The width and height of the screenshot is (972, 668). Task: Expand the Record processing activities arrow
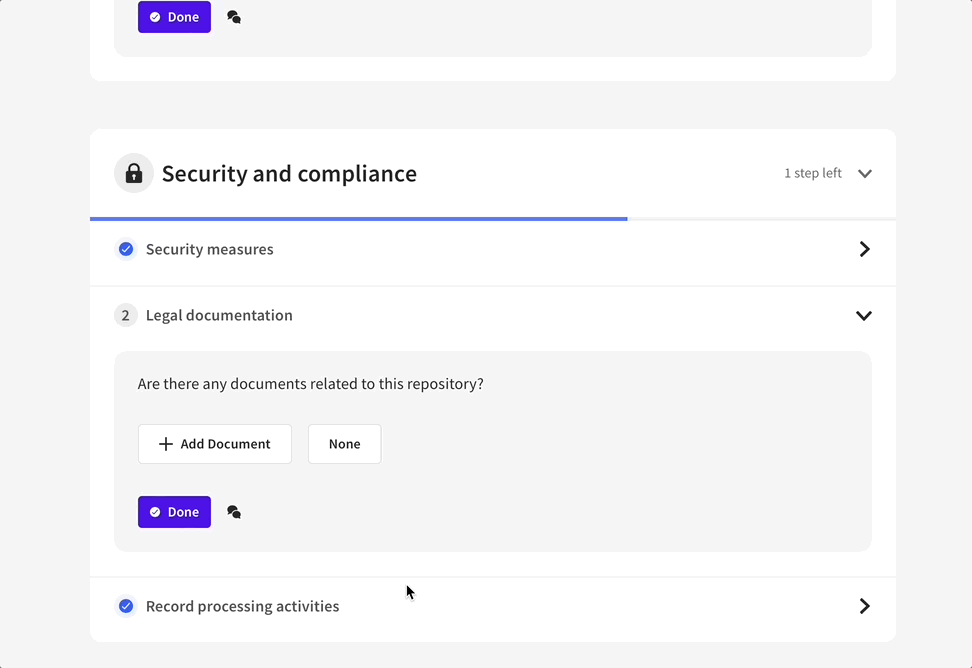point(865,606)
